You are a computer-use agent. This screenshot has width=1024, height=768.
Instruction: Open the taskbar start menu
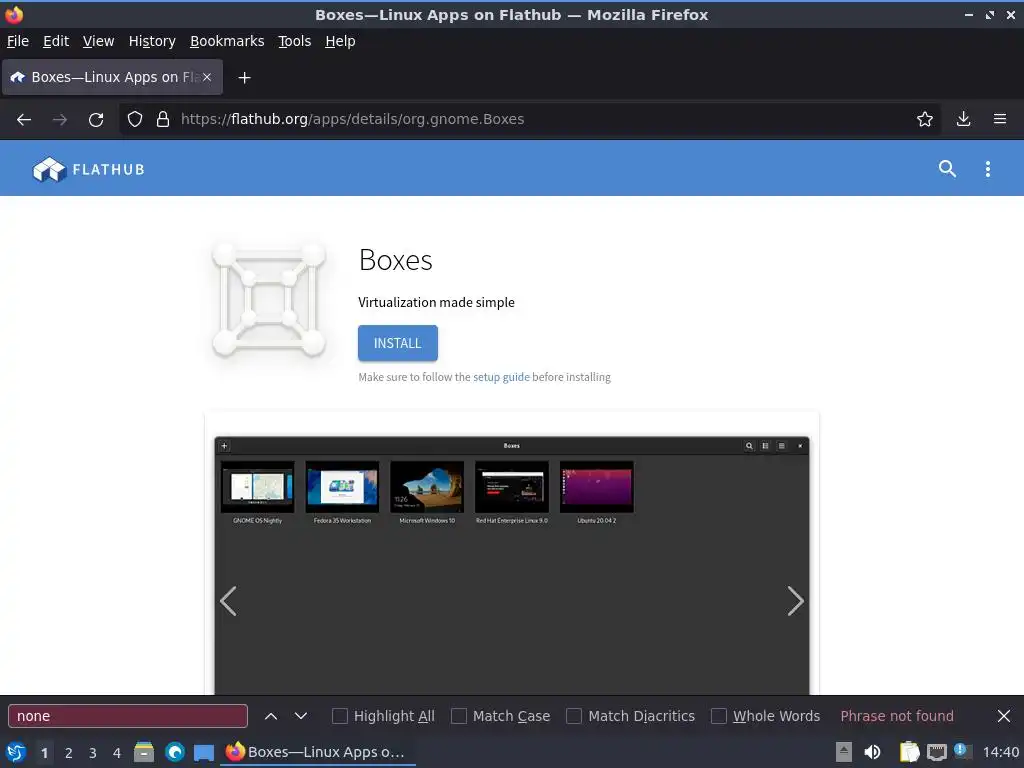(16, 753)
